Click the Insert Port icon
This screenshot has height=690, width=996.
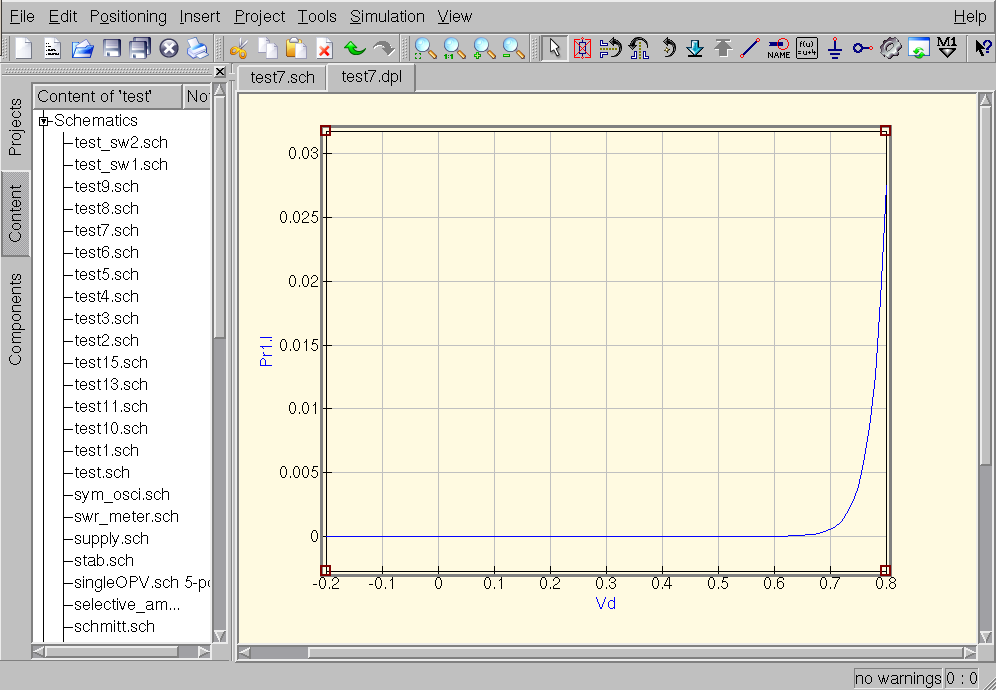click(x=862, y=48)
